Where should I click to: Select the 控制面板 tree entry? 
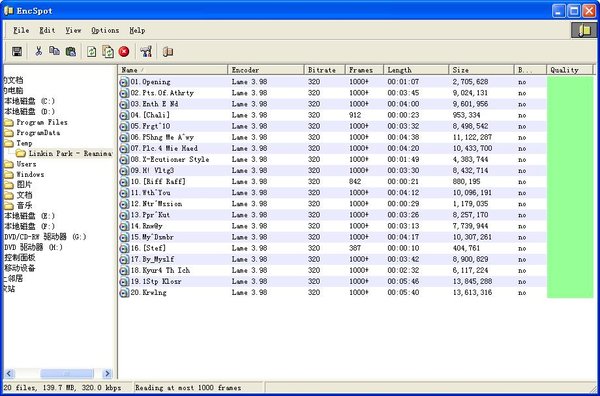tap(20, 257)
